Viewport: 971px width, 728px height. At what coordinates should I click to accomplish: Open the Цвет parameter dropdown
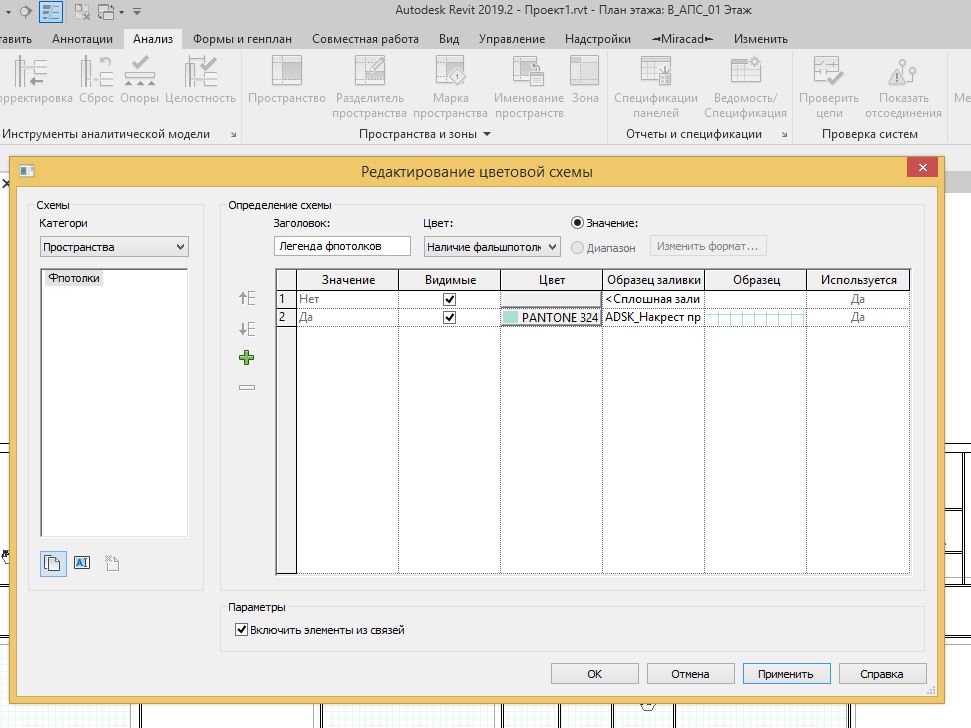click(x=492, y=246)
